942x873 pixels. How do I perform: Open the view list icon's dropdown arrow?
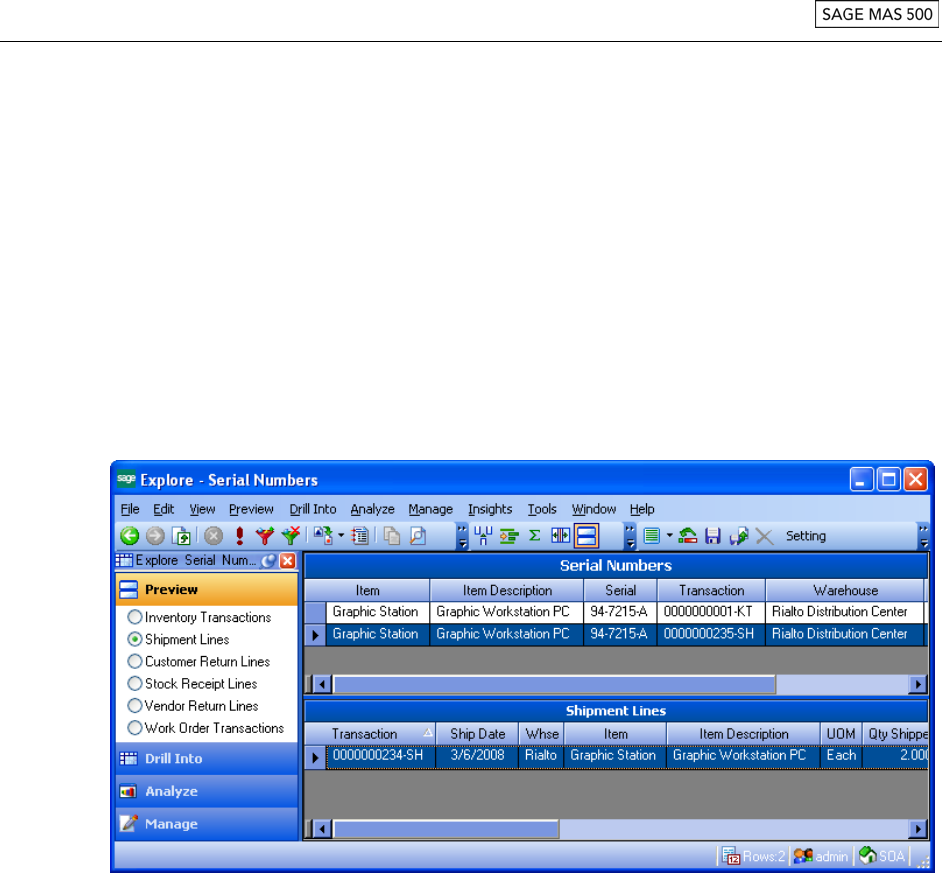pos(669,535)
